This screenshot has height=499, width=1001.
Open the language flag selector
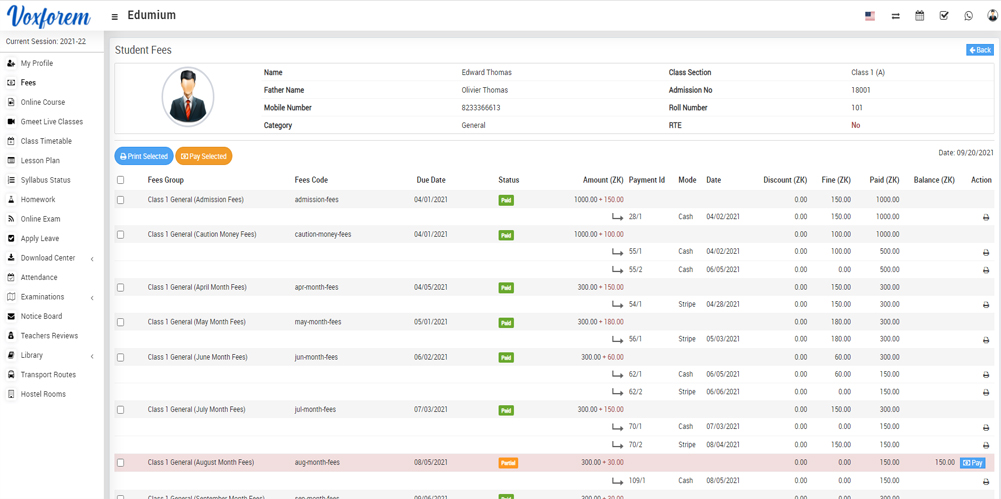coord(869,16)
